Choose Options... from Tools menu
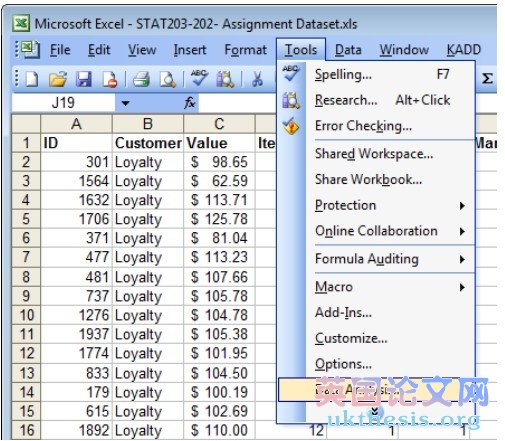 [376, 364]
